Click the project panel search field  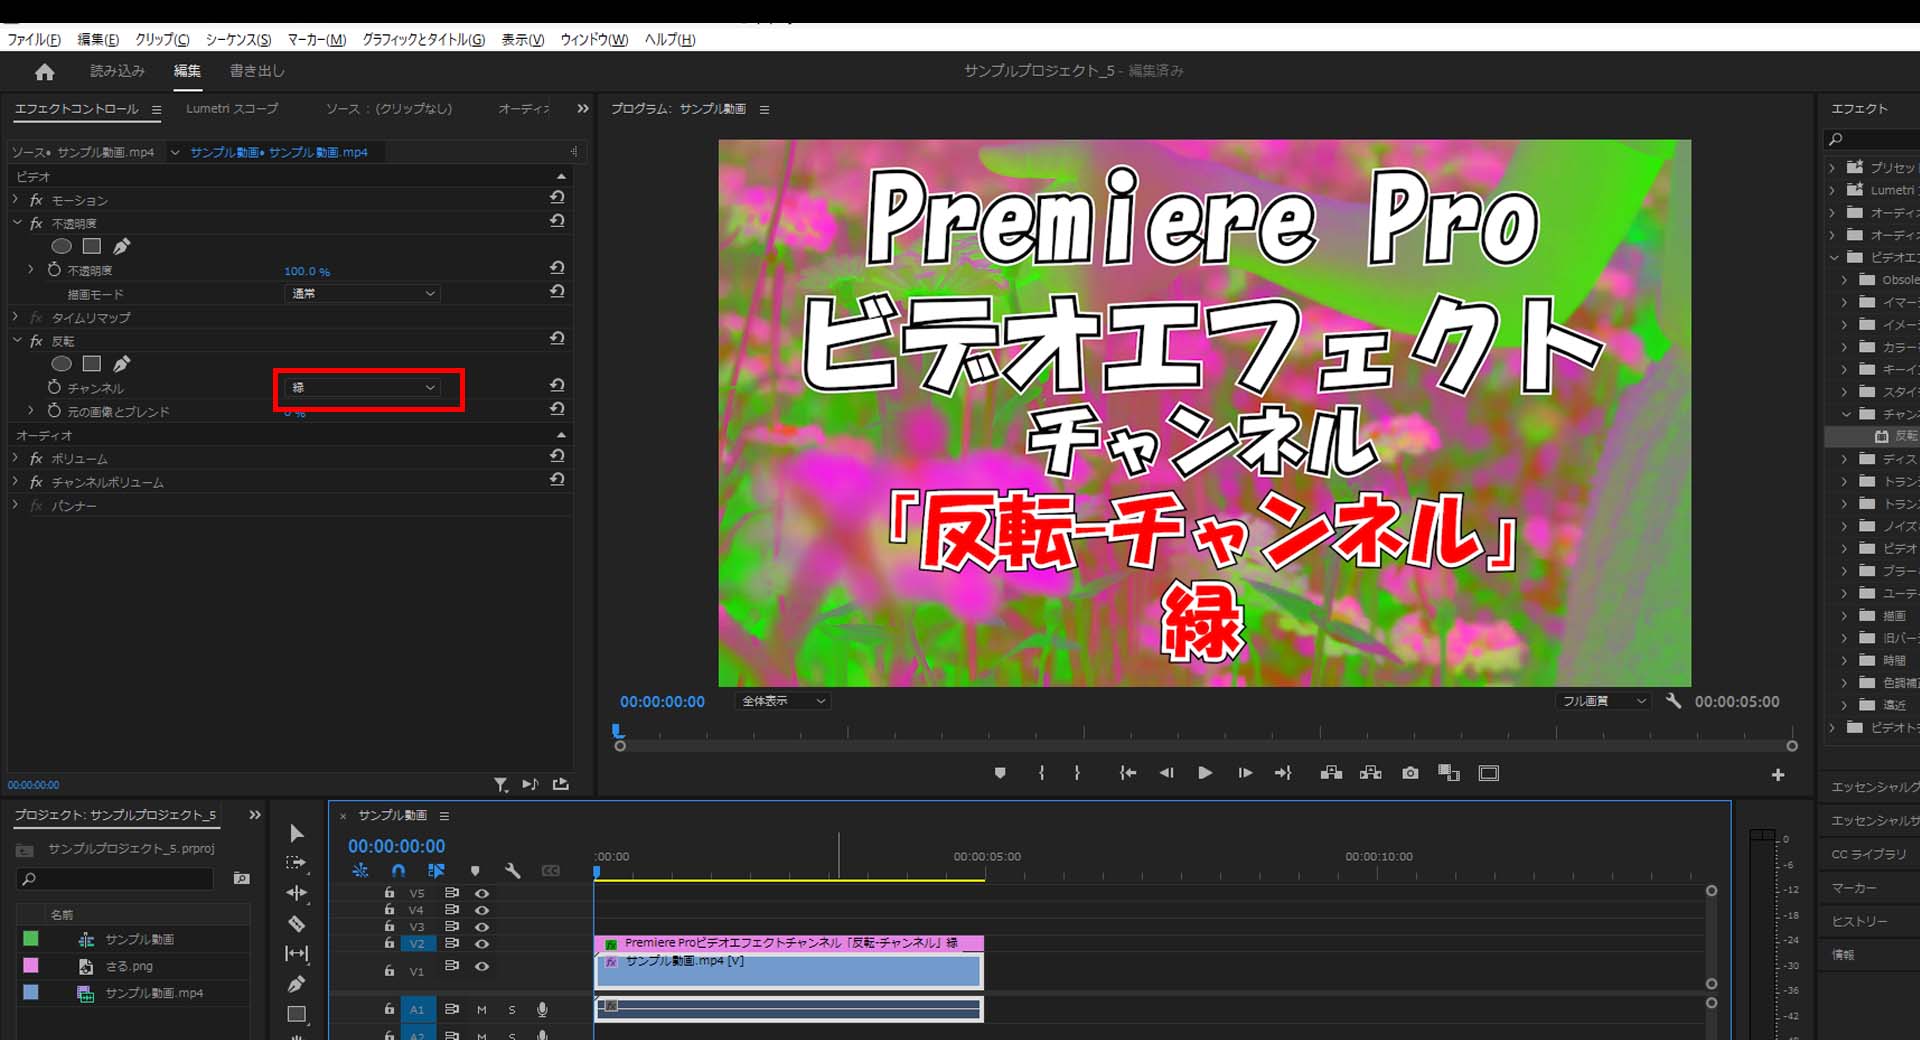click(x=116, y=878)
